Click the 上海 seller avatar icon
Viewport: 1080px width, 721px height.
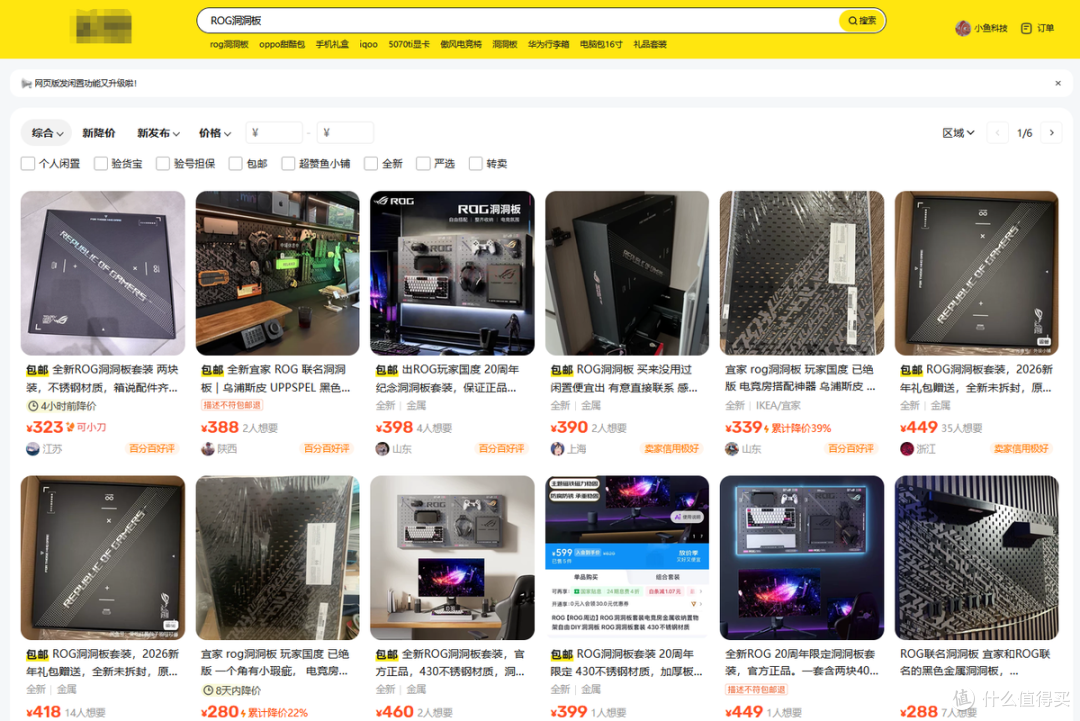coord(557,449)
